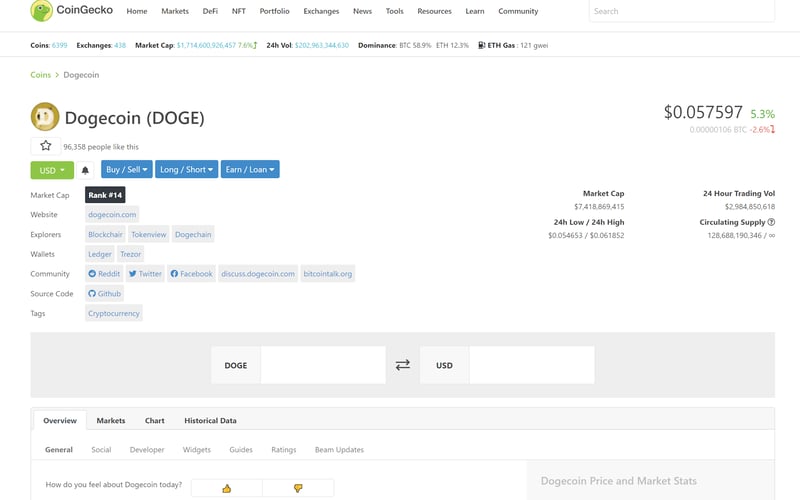Select the General sub-tab

click(59, 449)
